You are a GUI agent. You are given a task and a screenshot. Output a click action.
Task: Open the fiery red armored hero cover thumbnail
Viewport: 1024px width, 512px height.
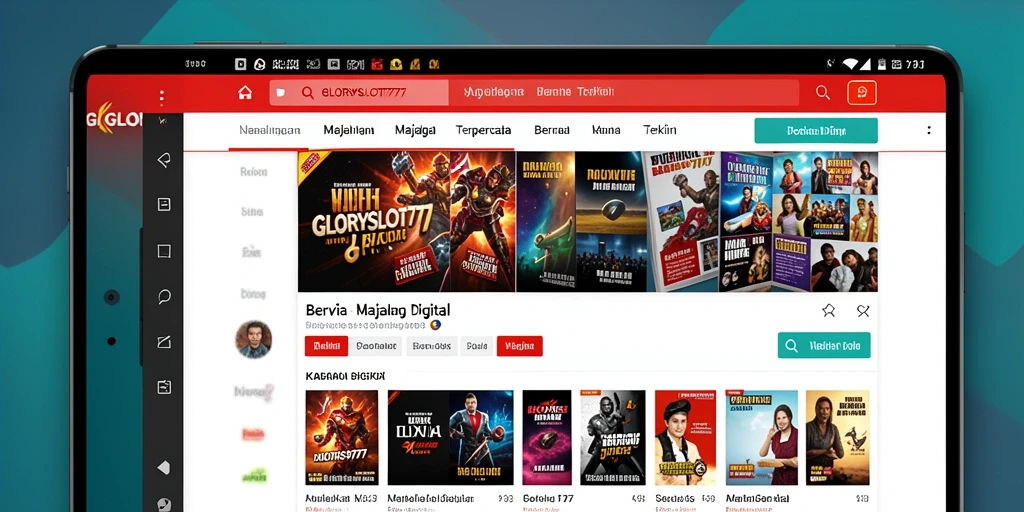[342, 438]
